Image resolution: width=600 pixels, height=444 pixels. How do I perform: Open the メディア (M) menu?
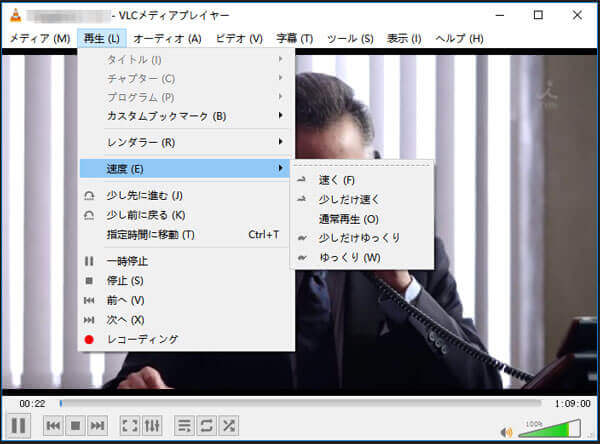pos(39,39)
